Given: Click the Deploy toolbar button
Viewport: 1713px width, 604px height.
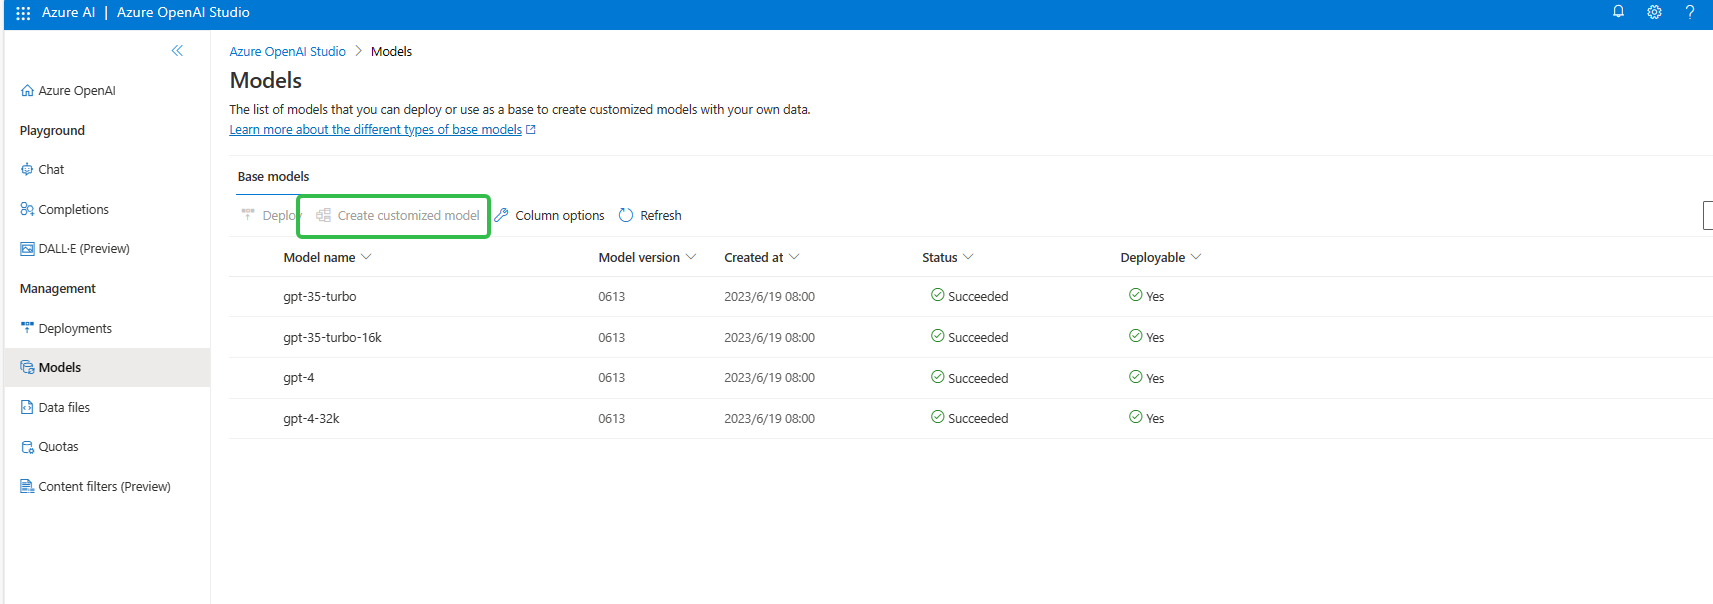Looking at the screenshot, I should [x=270, y=216].
